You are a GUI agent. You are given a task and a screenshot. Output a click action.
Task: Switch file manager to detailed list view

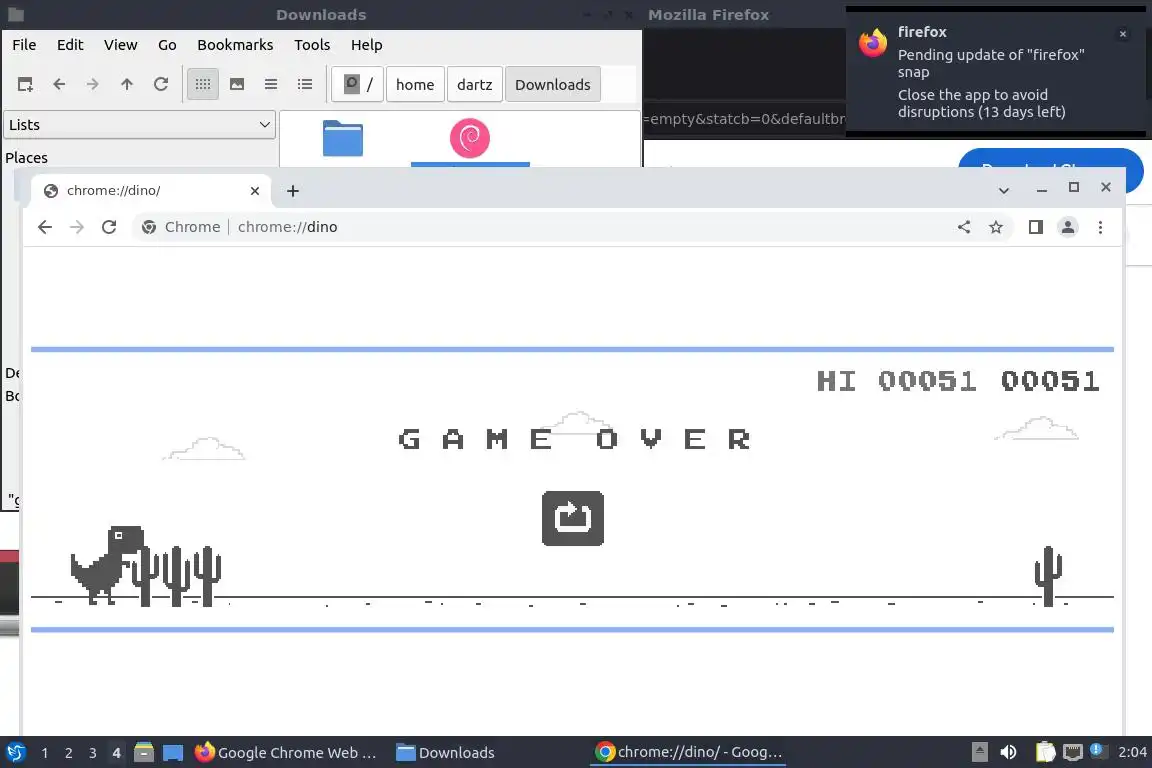tap(305, 85)
